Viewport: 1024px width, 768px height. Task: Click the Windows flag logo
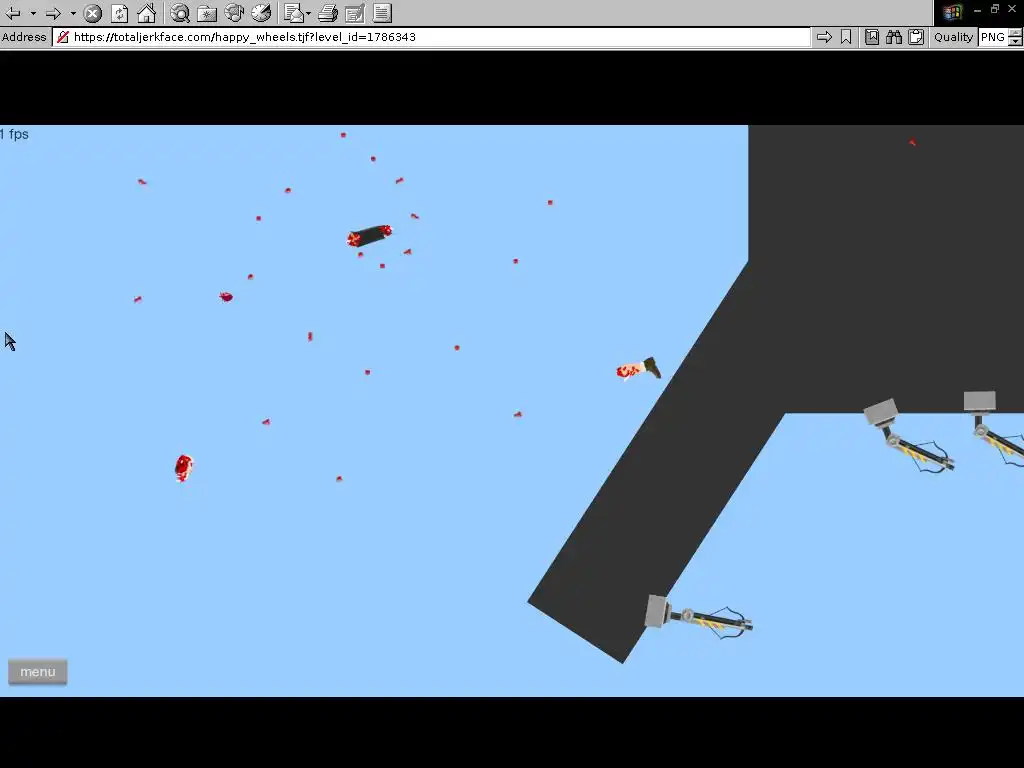pos(952,12)
